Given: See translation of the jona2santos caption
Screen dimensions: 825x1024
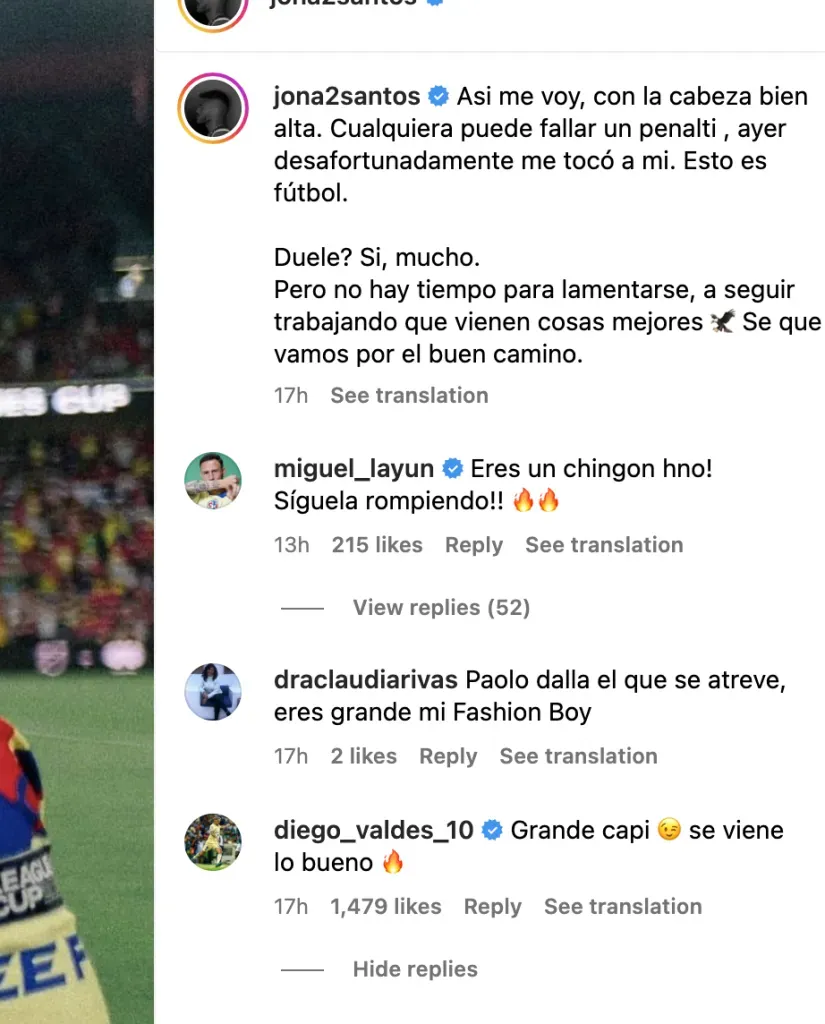Looking at the screenshot, I should 410,395.
